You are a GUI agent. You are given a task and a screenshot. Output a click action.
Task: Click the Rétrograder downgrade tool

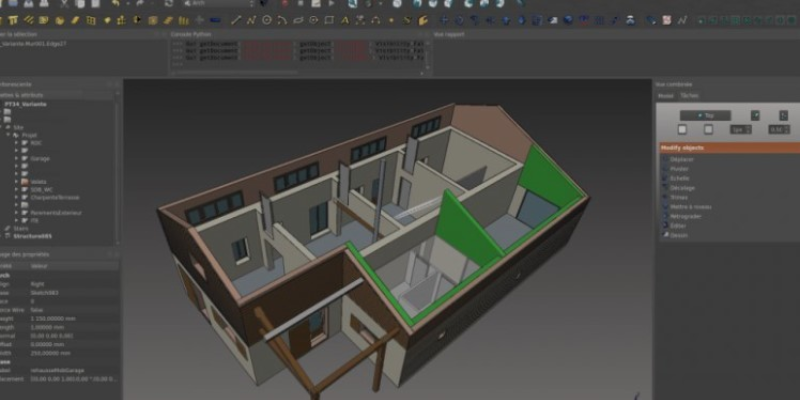pos(685,216)
